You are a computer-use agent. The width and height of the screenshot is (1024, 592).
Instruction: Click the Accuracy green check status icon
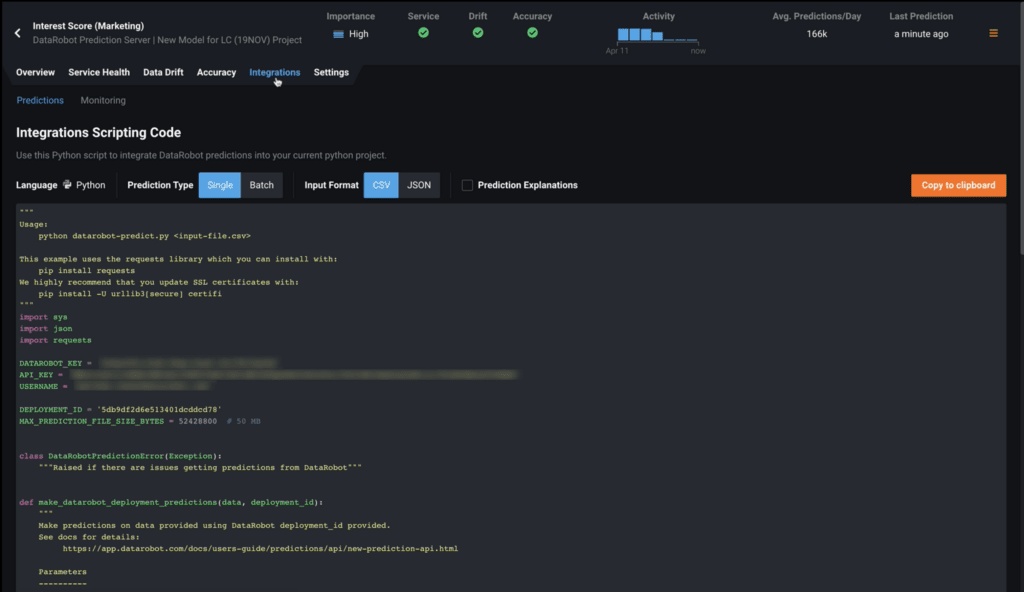point(532,33)
